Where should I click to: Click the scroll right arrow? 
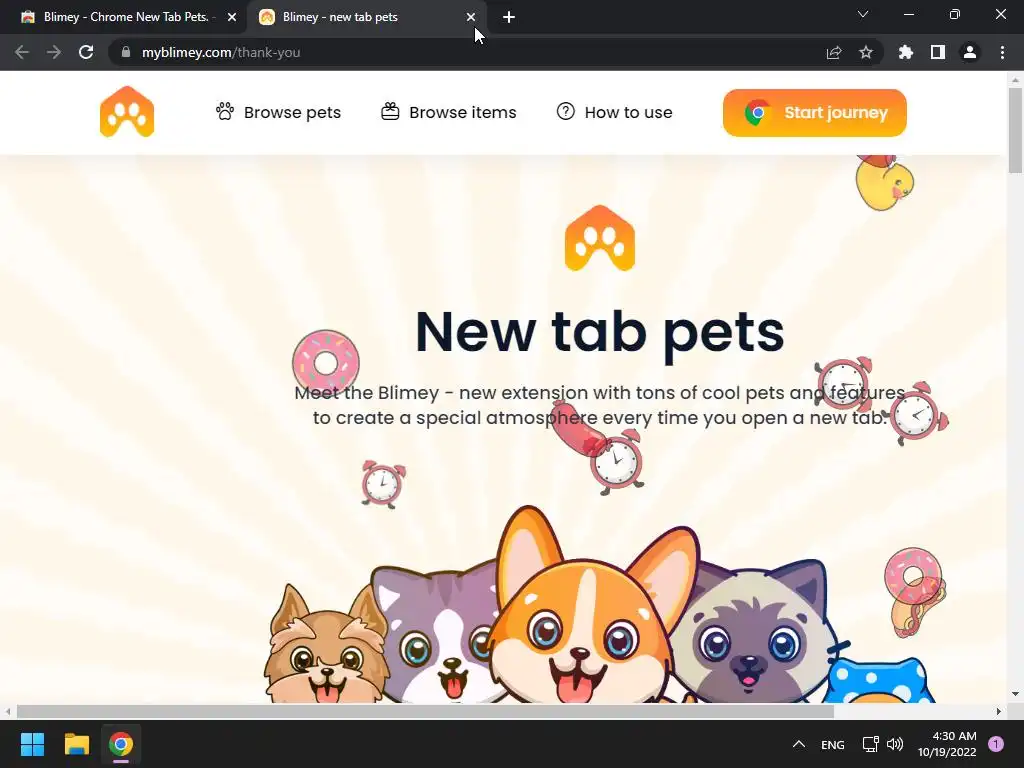(999, 711)
